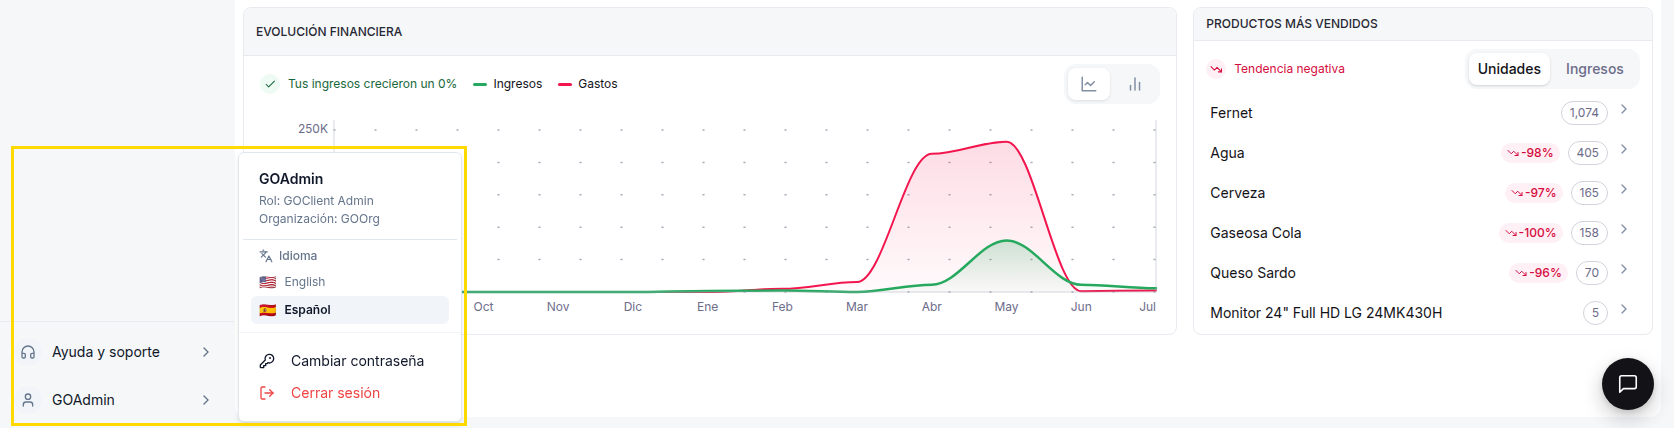This screenshot has height=428, width=1674.
Task: Toggle the Gastos series in chart legend
Action: (588, 84)
